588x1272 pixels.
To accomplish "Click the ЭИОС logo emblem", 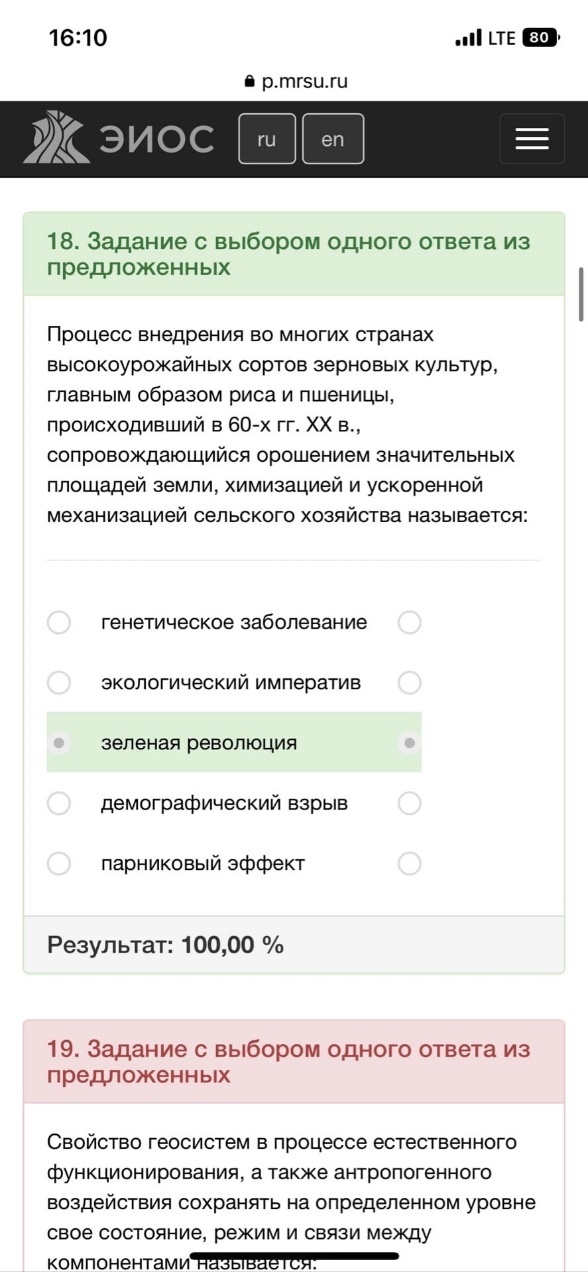I will [57, 138].
